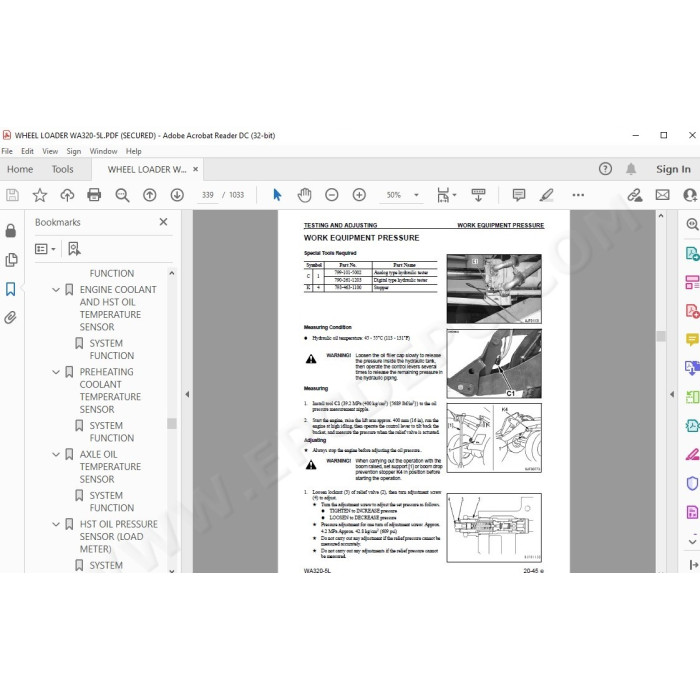Share a link to the file
The width and height of the screenshot is (700, 700).
(x=635, y=195)
